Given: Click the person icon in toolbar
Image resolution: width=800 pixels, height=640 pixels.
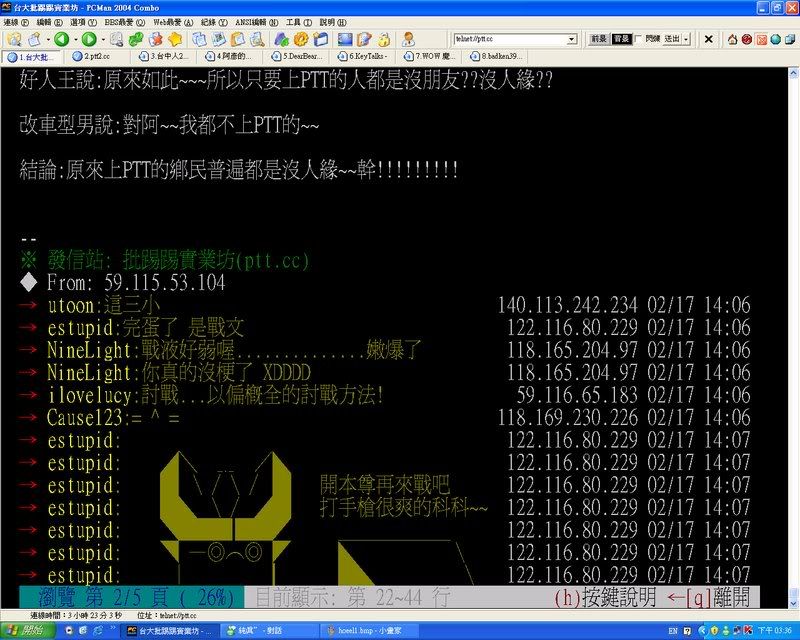Looking at the screenshot, I should tap(408, 39).
